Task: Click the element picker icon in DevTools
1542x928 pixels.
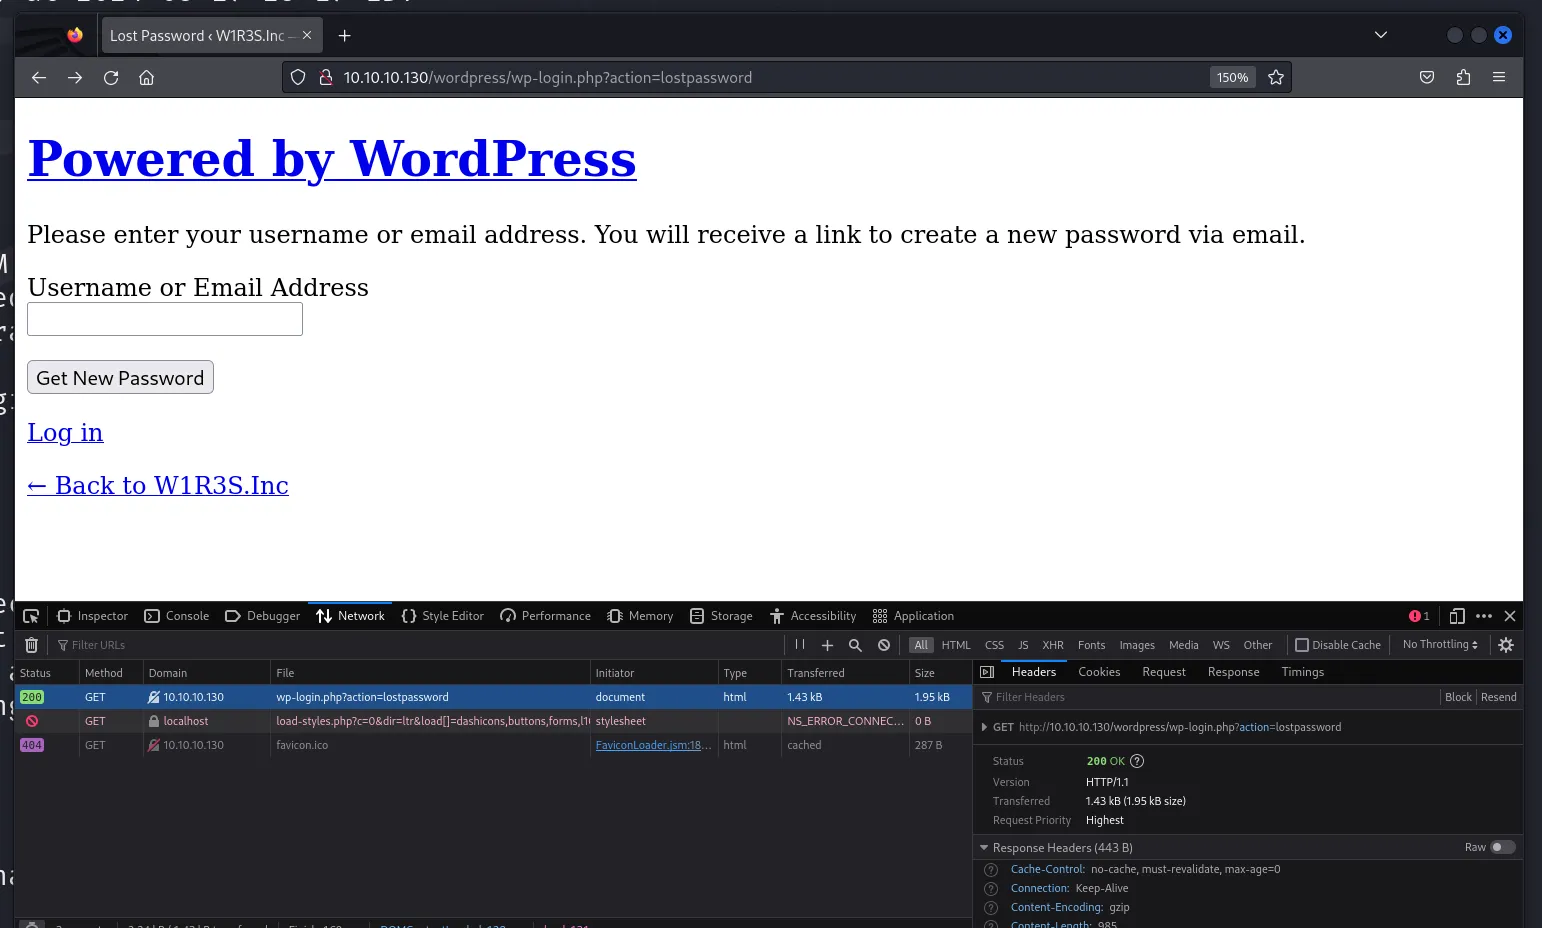Action: click(x=31, y=616)
